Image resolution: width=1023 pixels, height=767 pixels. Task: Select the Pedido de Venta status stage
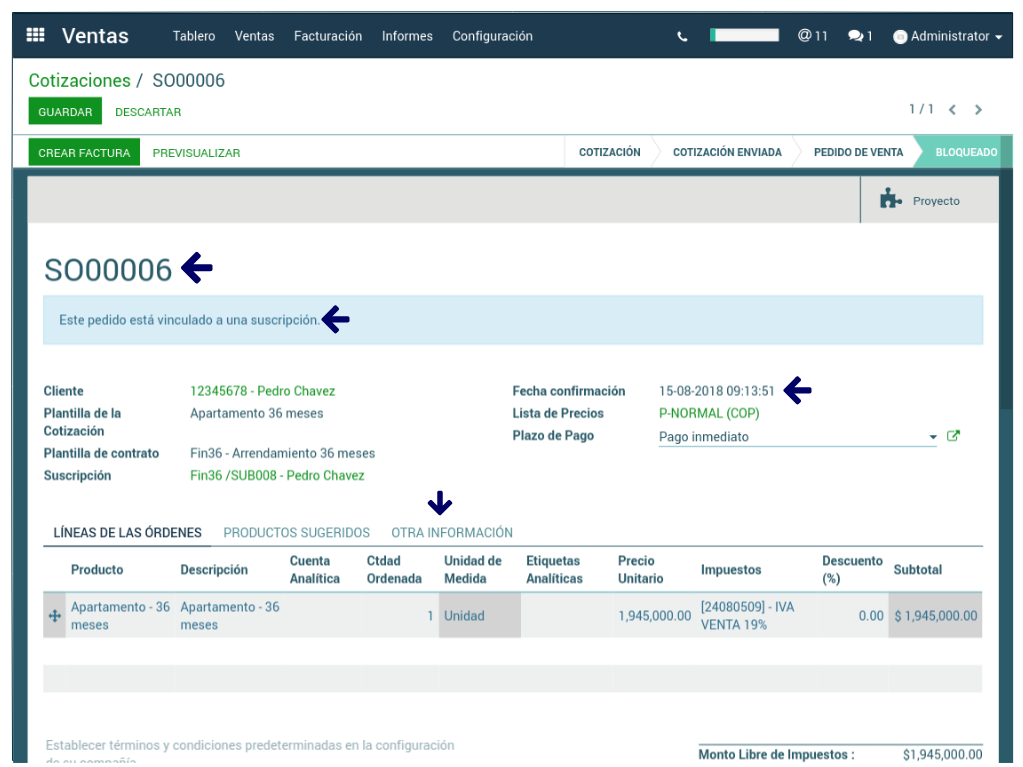pos(858,153)
